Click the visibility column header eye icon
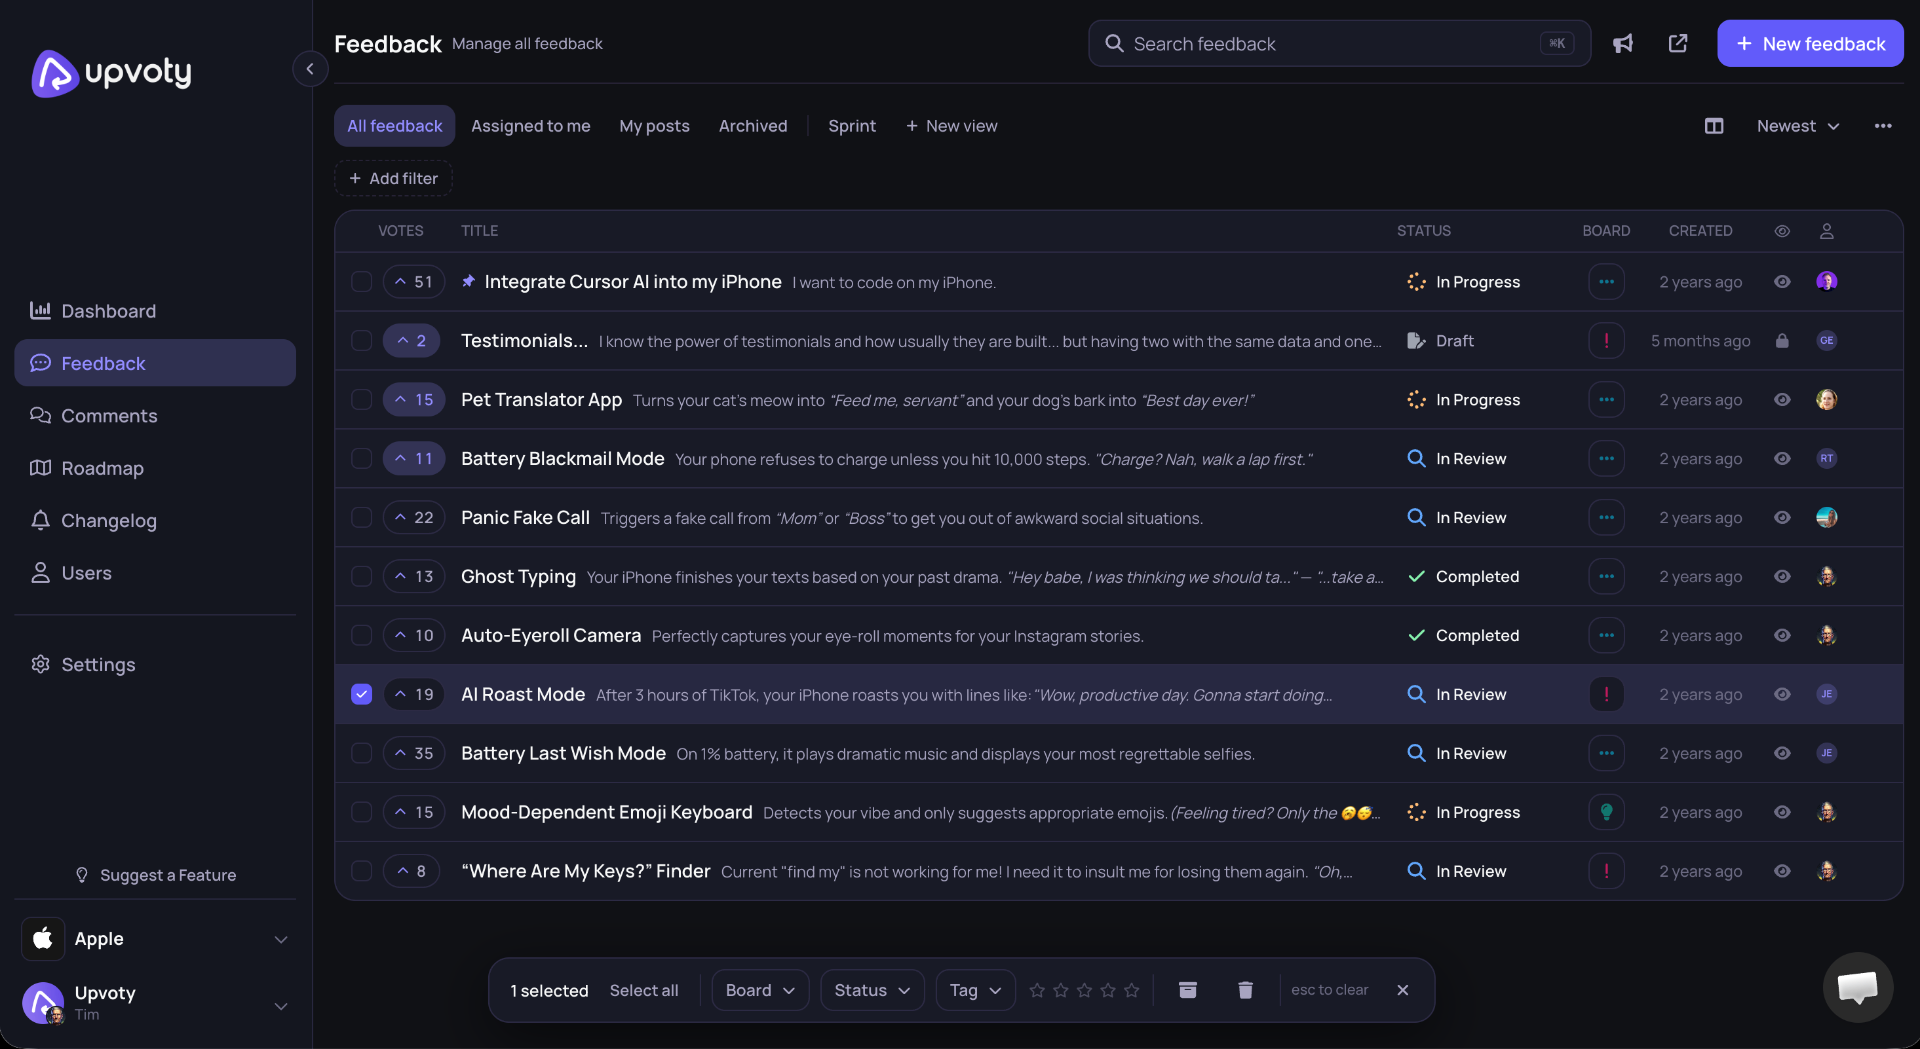This screenshot has width=1920, height=1049. (x=1782, y=231)
